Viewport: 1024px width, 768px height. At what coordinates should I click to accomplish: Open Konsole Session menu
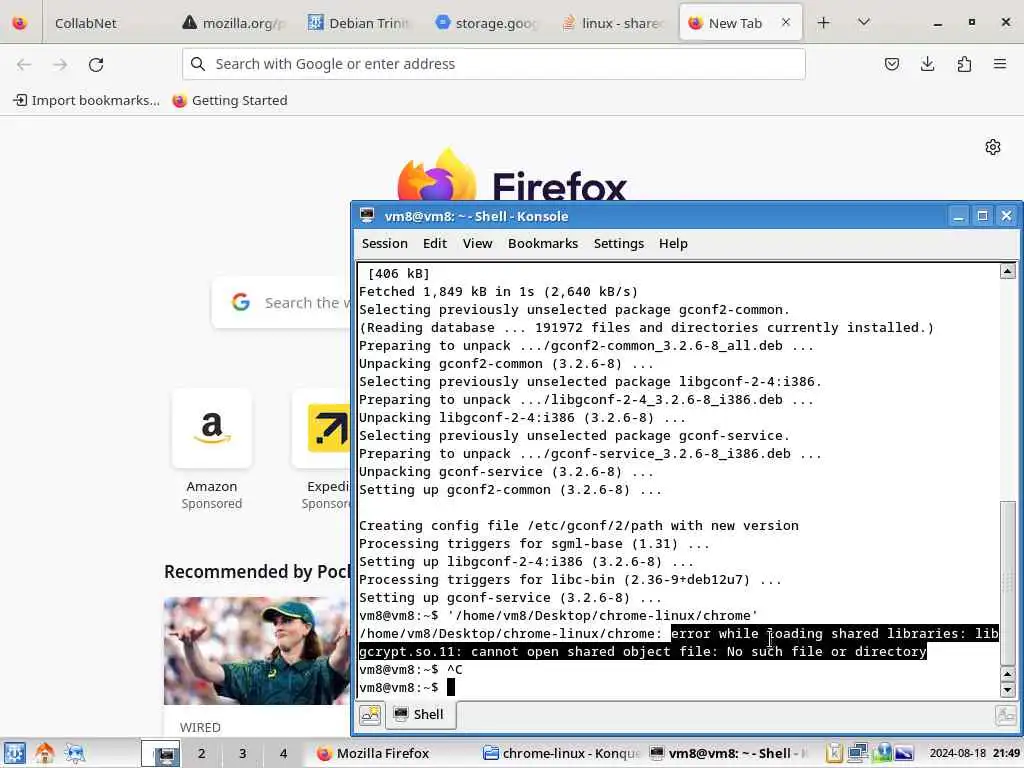tap(385, 244)
